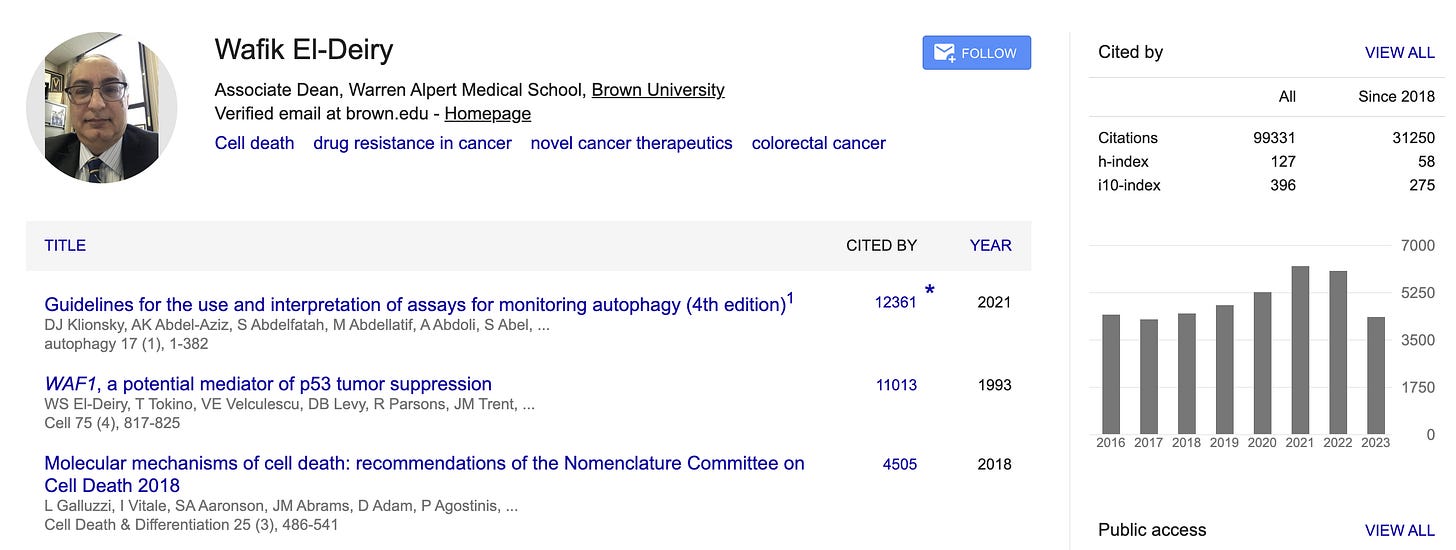Open the WAF1 p53 tumor suppression paper
Screen dimensions: 1456x550
tap(268, 384)
